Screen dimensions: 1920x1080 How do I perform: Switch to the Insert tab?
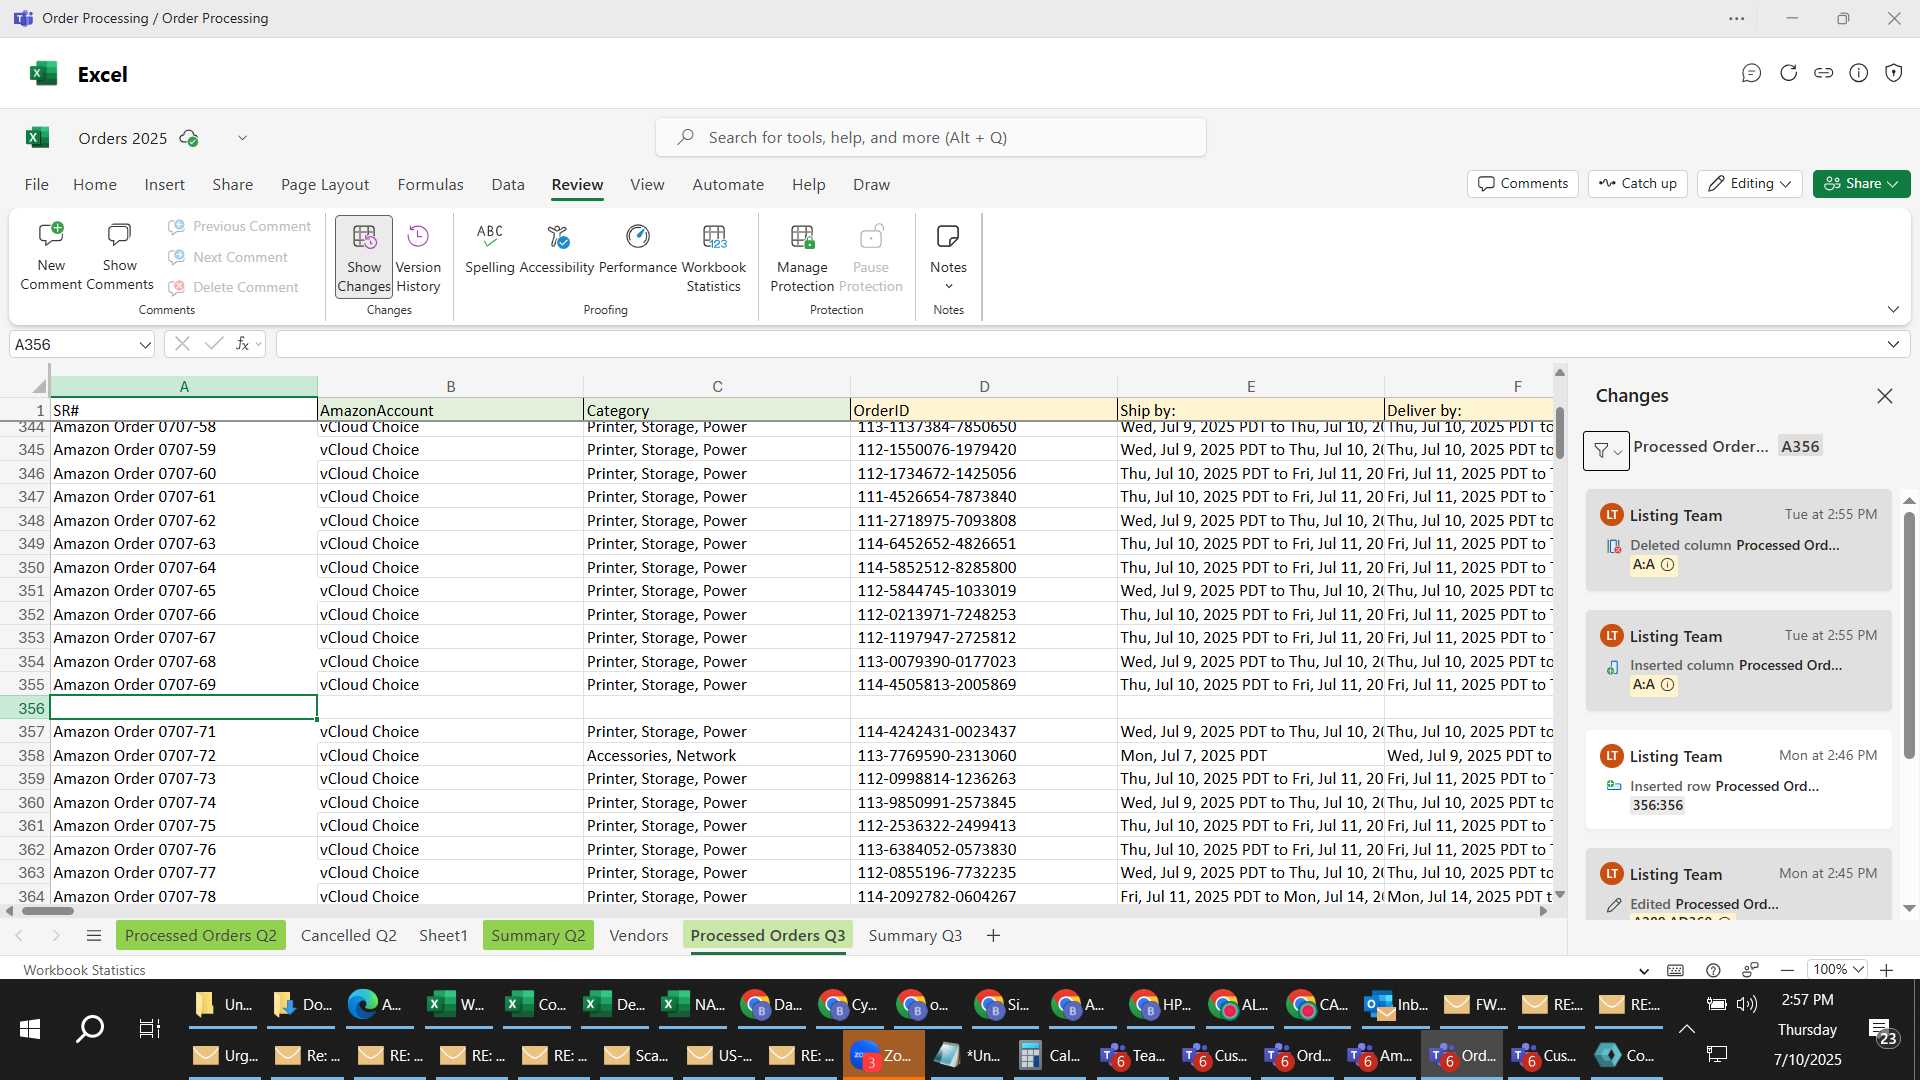(164, 185)
